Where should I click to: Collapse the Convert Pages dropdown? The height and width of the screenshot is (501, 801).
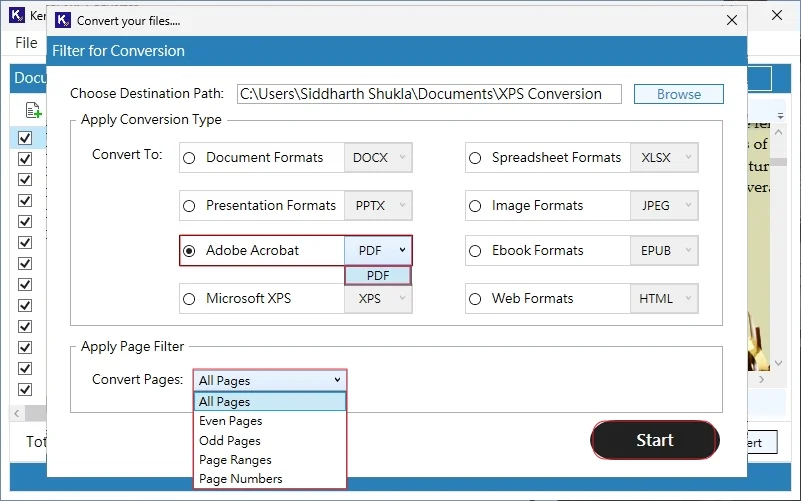[x=270, y=380]
